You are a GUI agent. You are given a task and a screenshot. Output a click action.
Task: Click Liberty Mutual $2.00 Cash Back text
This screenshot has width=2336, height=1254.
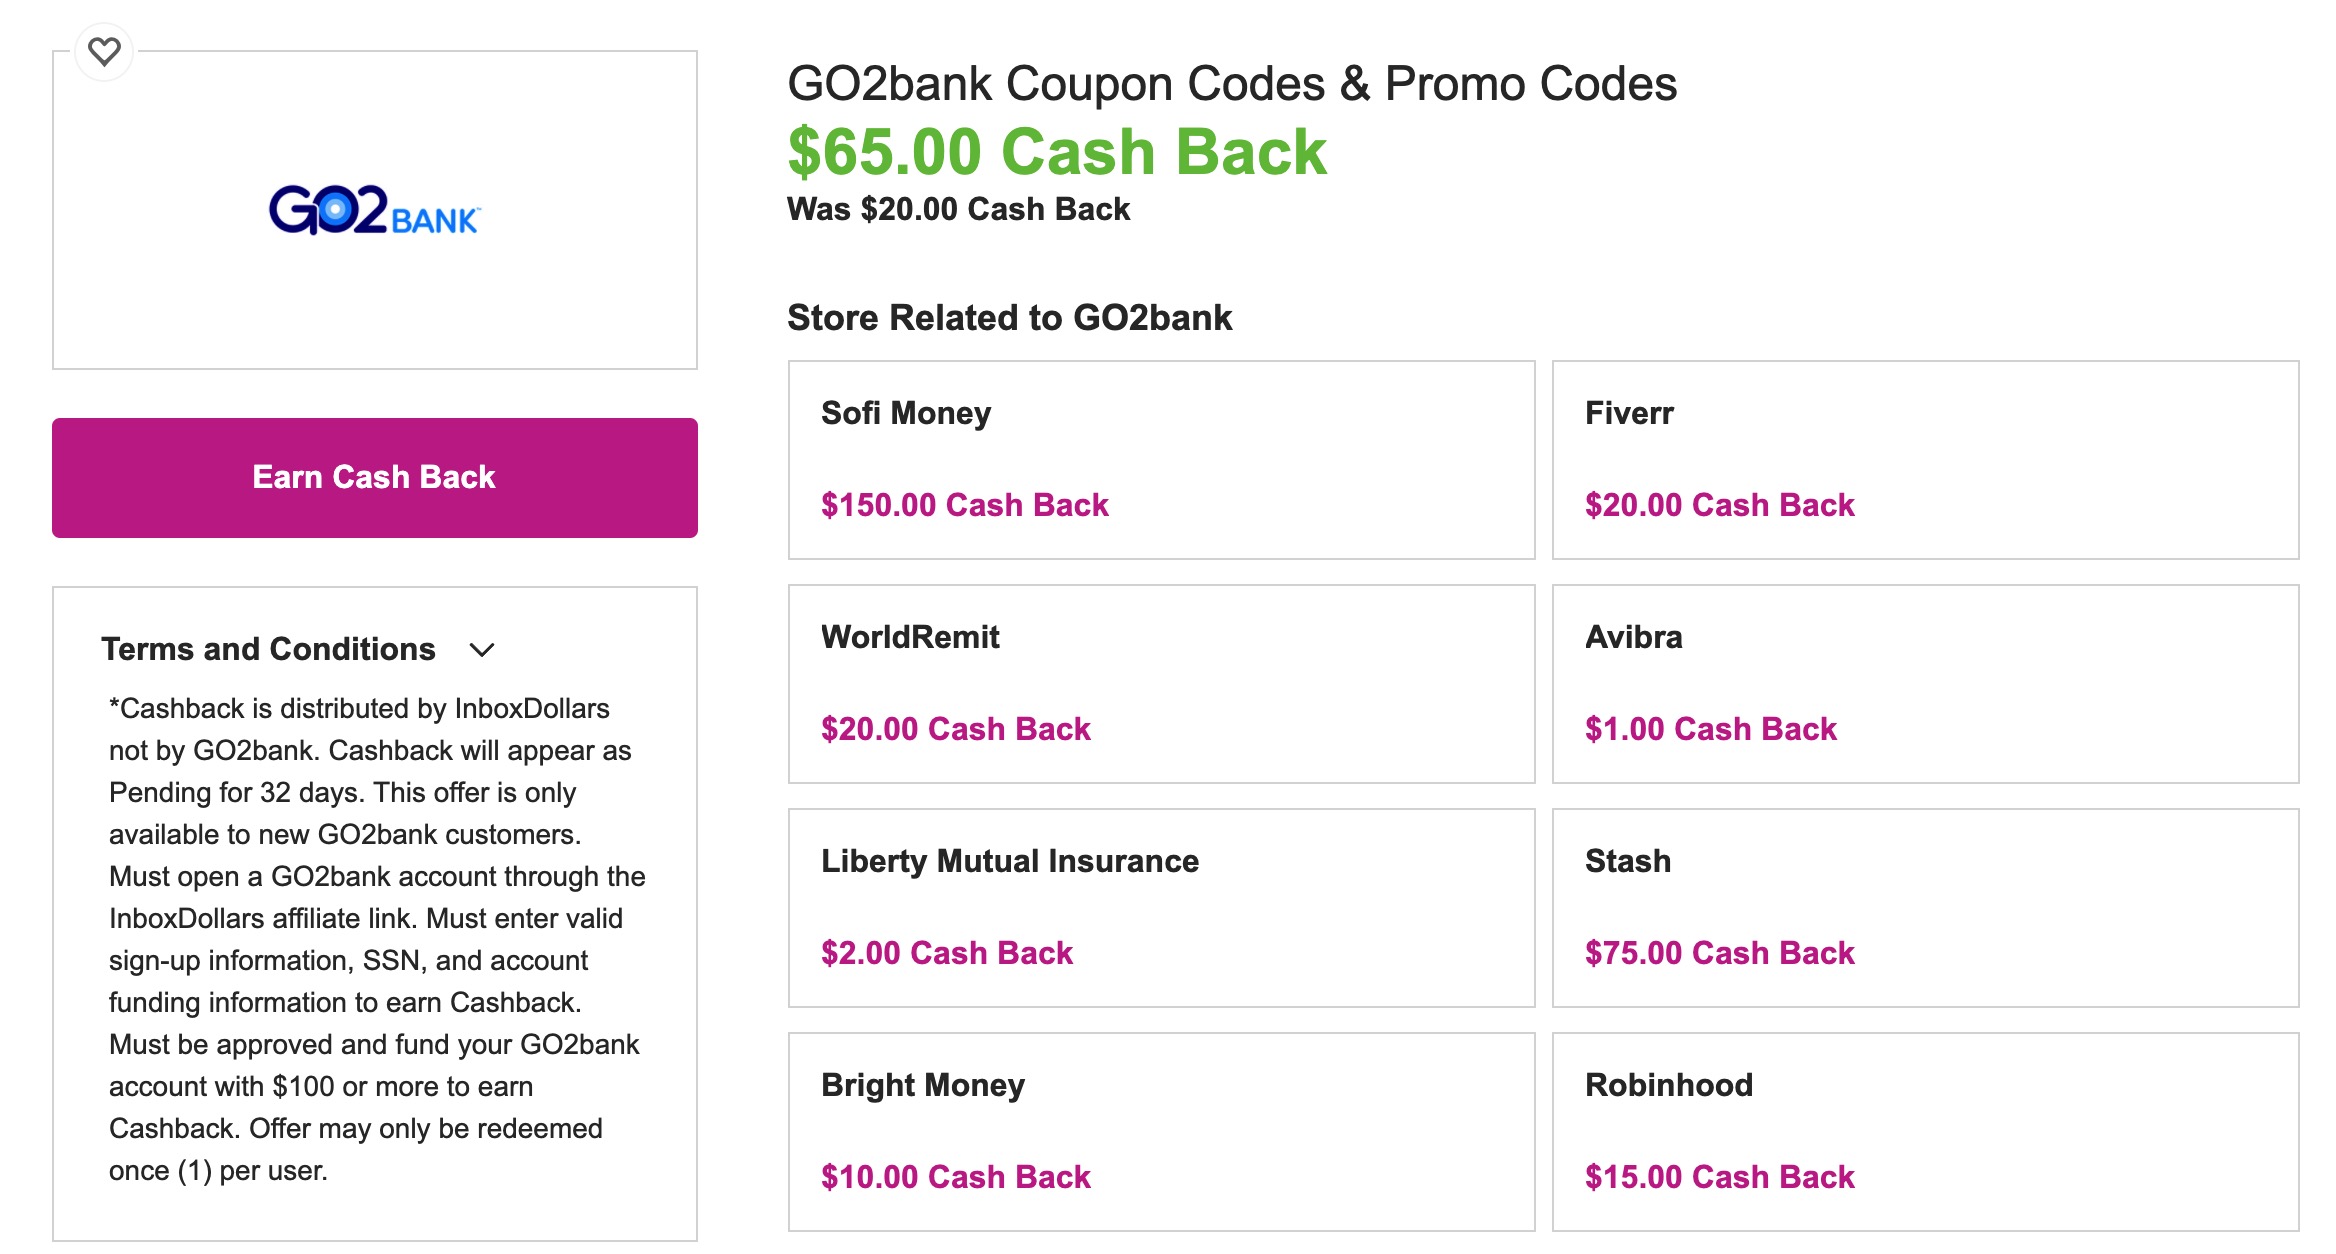tap(947, 953)
